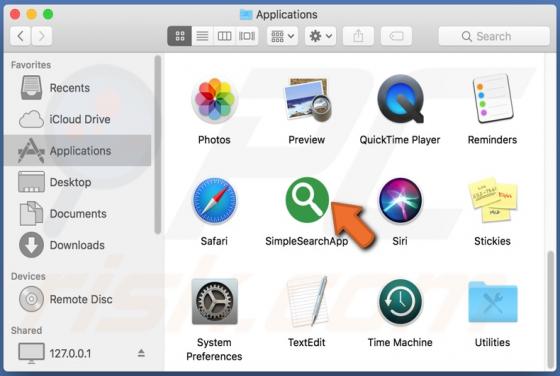This screenshot has height=376, width=560.
Task: Select Applications in the sidebar
Action: 78,151
